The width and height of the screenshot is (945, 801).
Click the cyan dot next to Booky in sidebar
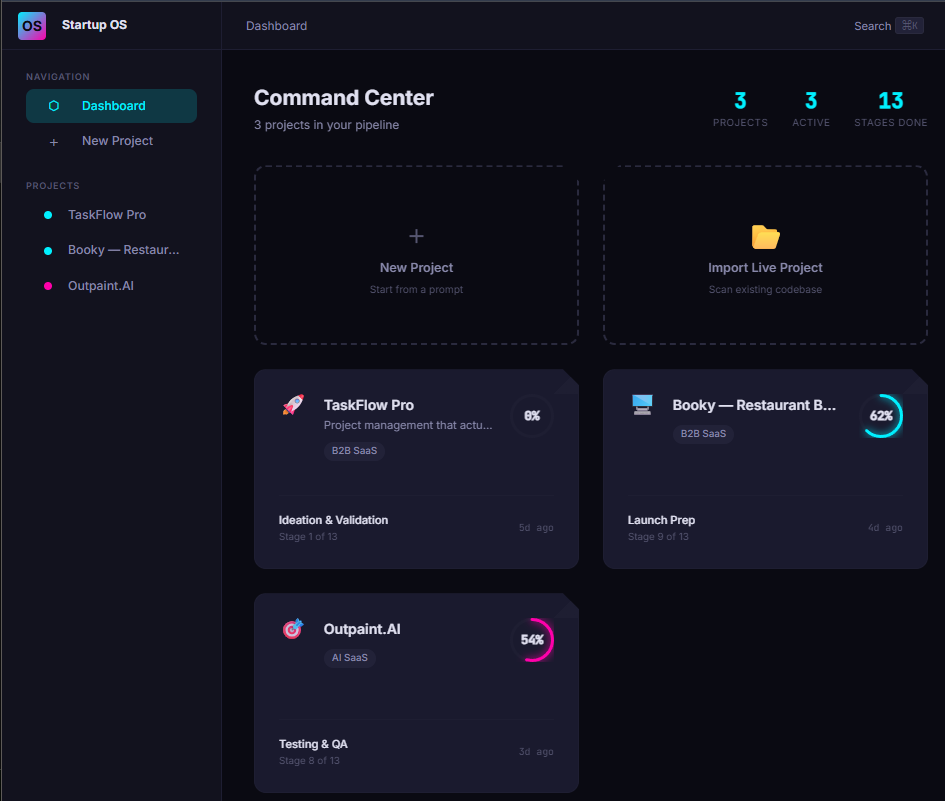click(x=48, y=251)
